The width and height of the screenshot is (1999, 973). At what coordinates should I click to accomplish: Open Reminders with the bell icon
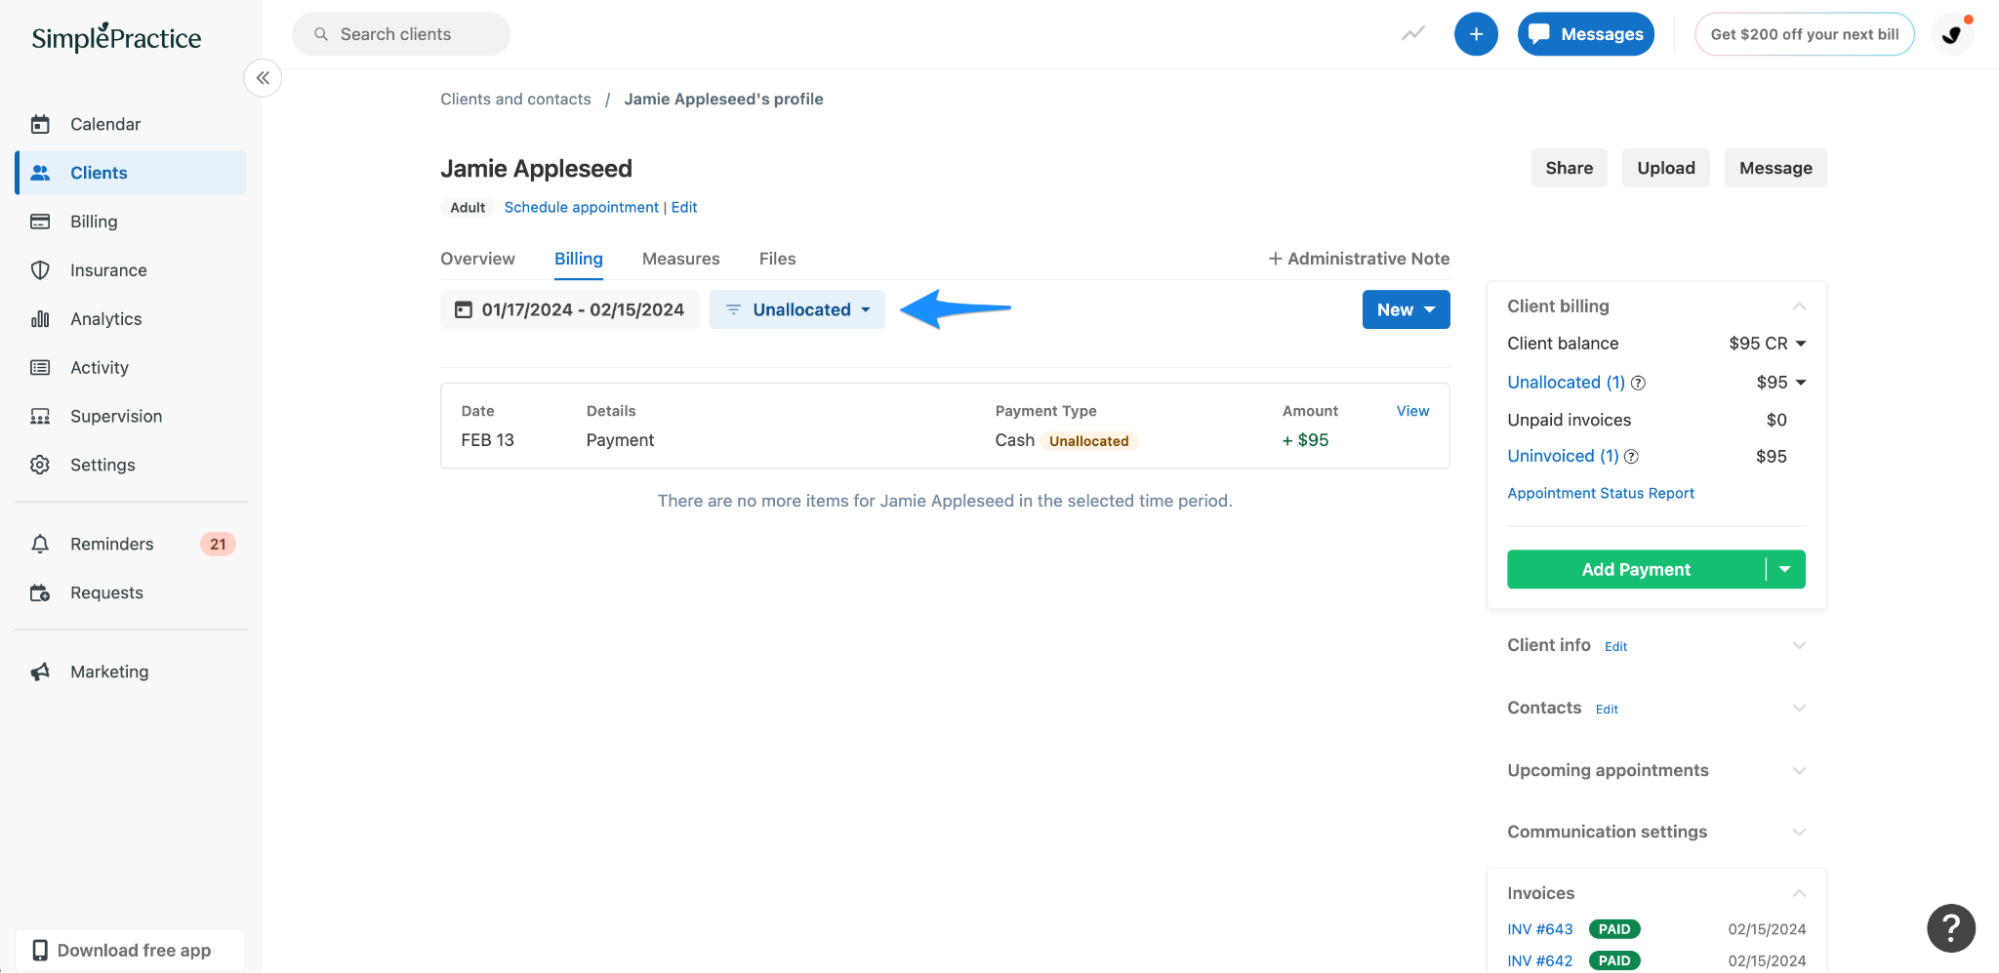[x=40, y=543]
